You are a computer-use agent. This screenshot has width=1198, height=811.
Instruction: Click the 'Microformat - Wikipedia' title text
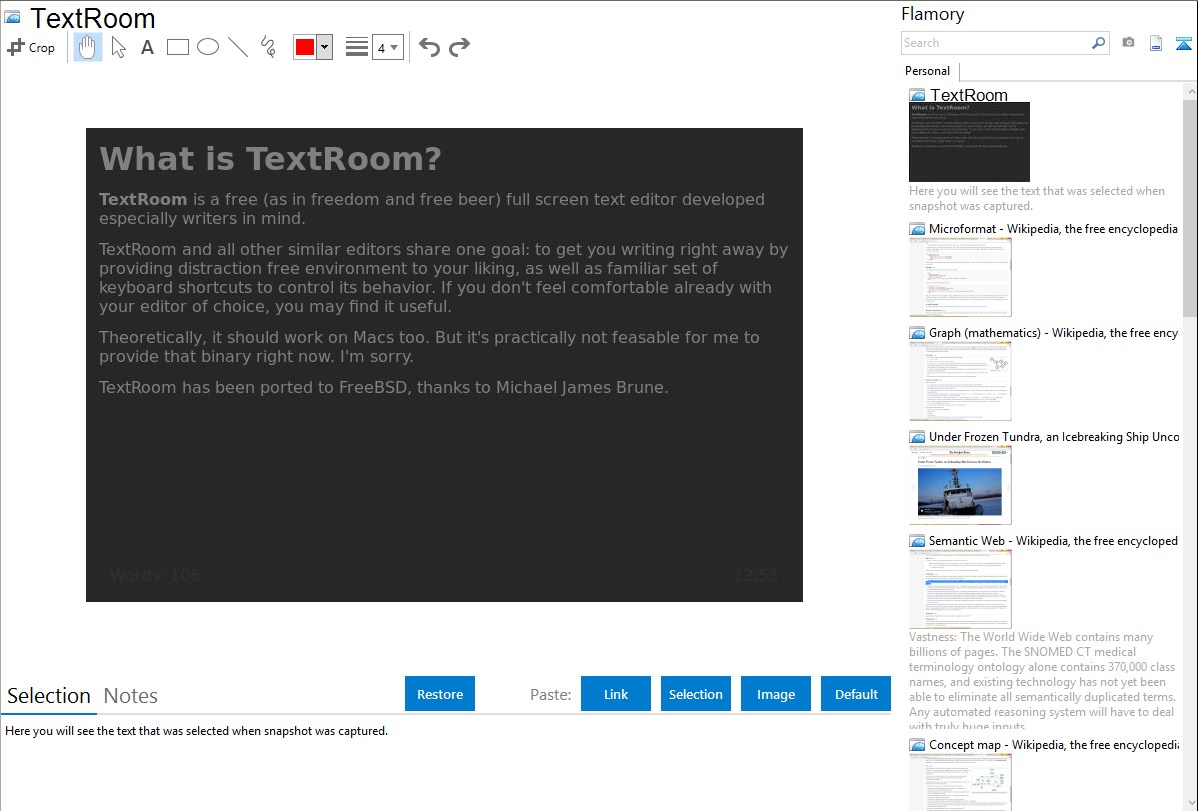point(1053,229)
